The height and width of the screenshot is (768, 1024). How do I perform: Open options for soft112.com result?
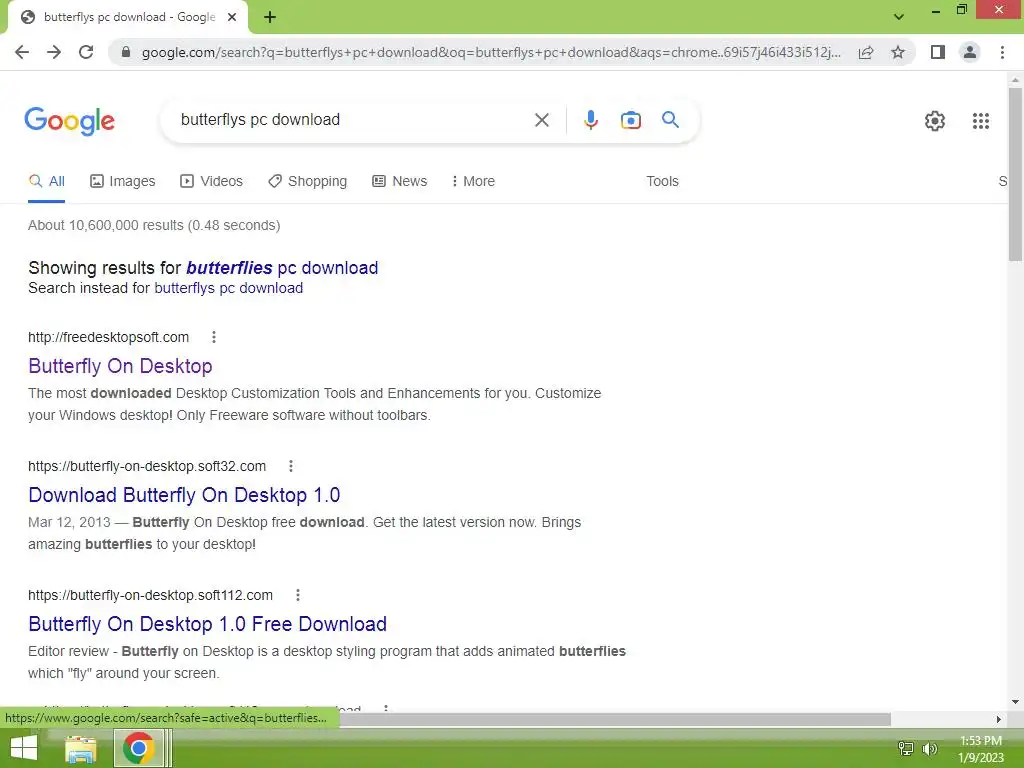click(298, 595)
